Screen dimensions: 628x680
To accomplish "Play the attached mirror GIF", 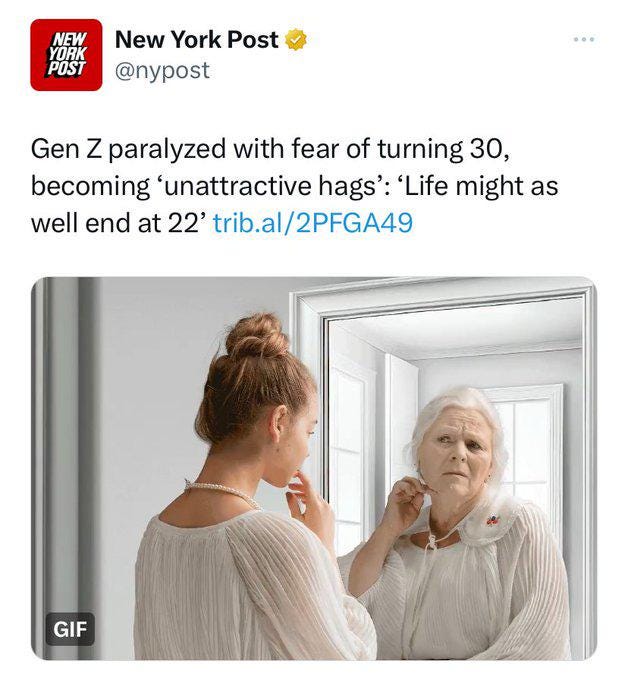I will click(x=314, y=468).
